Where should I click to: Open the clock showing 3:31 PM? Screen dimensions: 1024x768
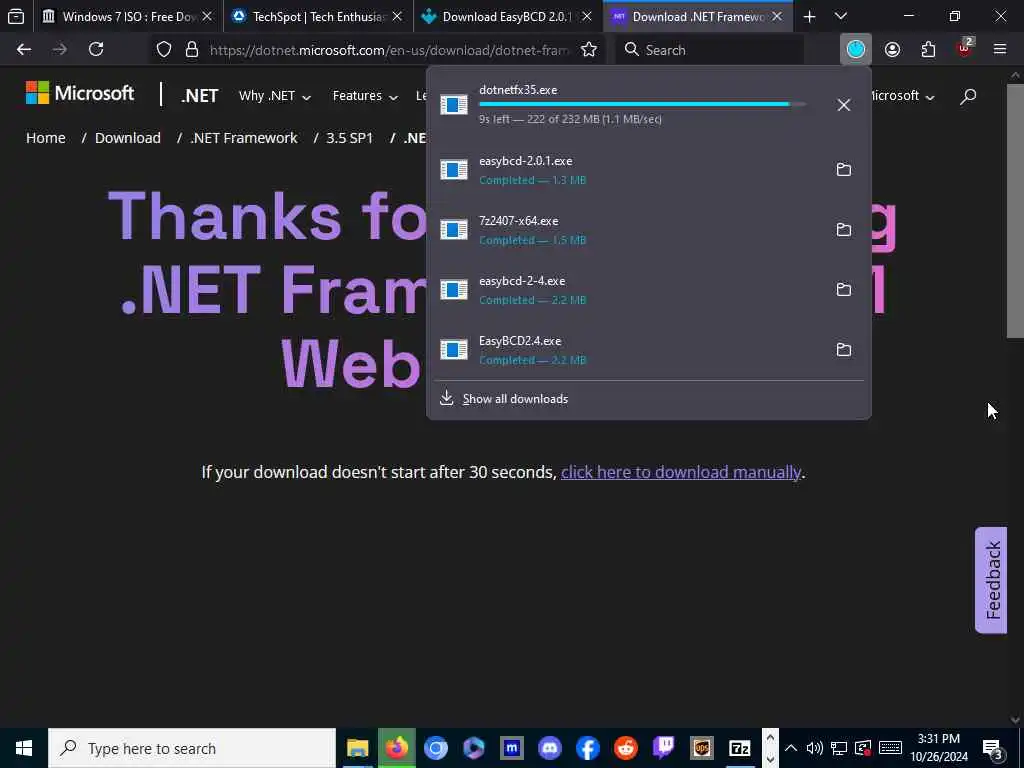[938, 748]
